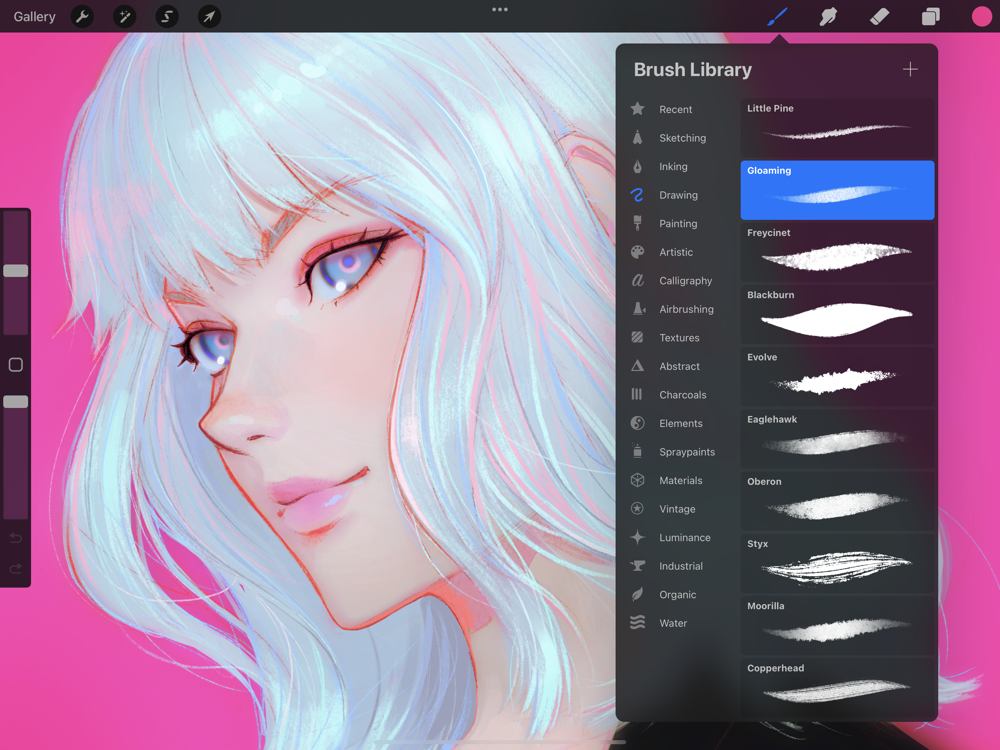Undo with the sidebar undo arrow
The width and height of the screenshot is (1000, 750).
click(x=16, y=538)
